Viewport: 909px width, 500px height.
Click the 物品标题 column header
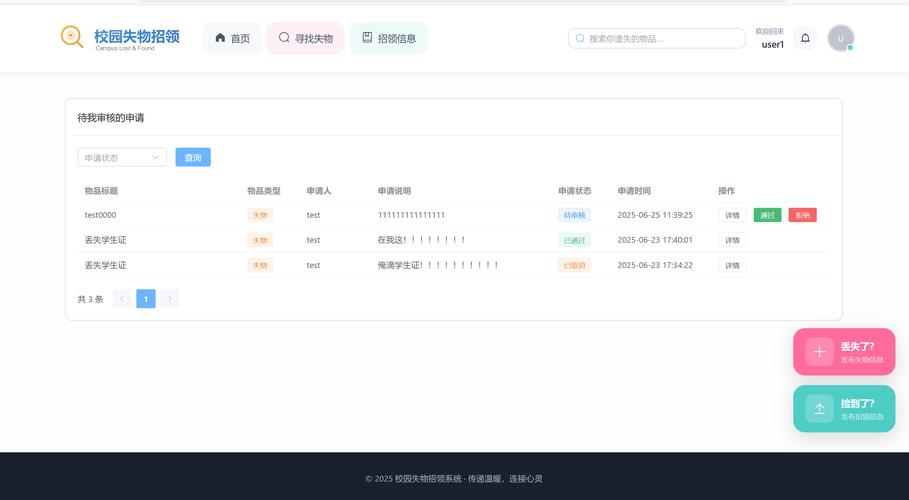click(101, 191)
